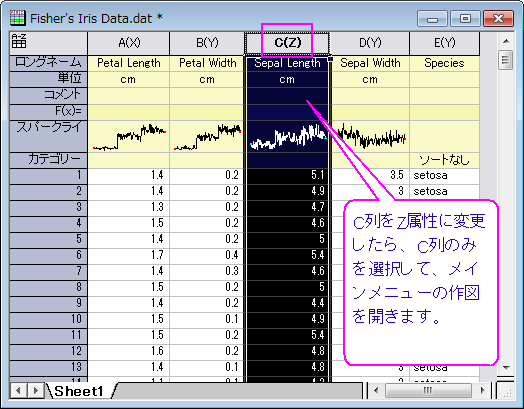Minimize the Fisher's Iris Data window

(432, 18)
